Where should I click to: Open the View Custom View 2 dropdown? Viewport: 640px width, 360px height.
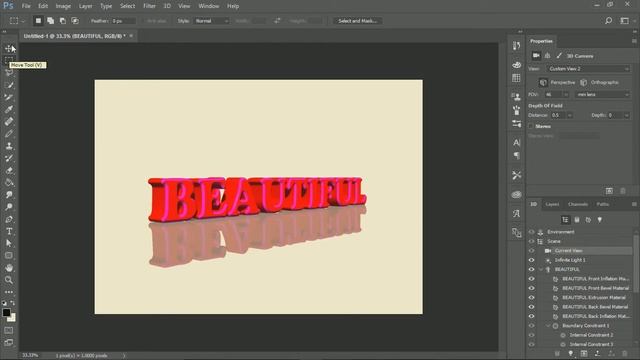[588, 69]
